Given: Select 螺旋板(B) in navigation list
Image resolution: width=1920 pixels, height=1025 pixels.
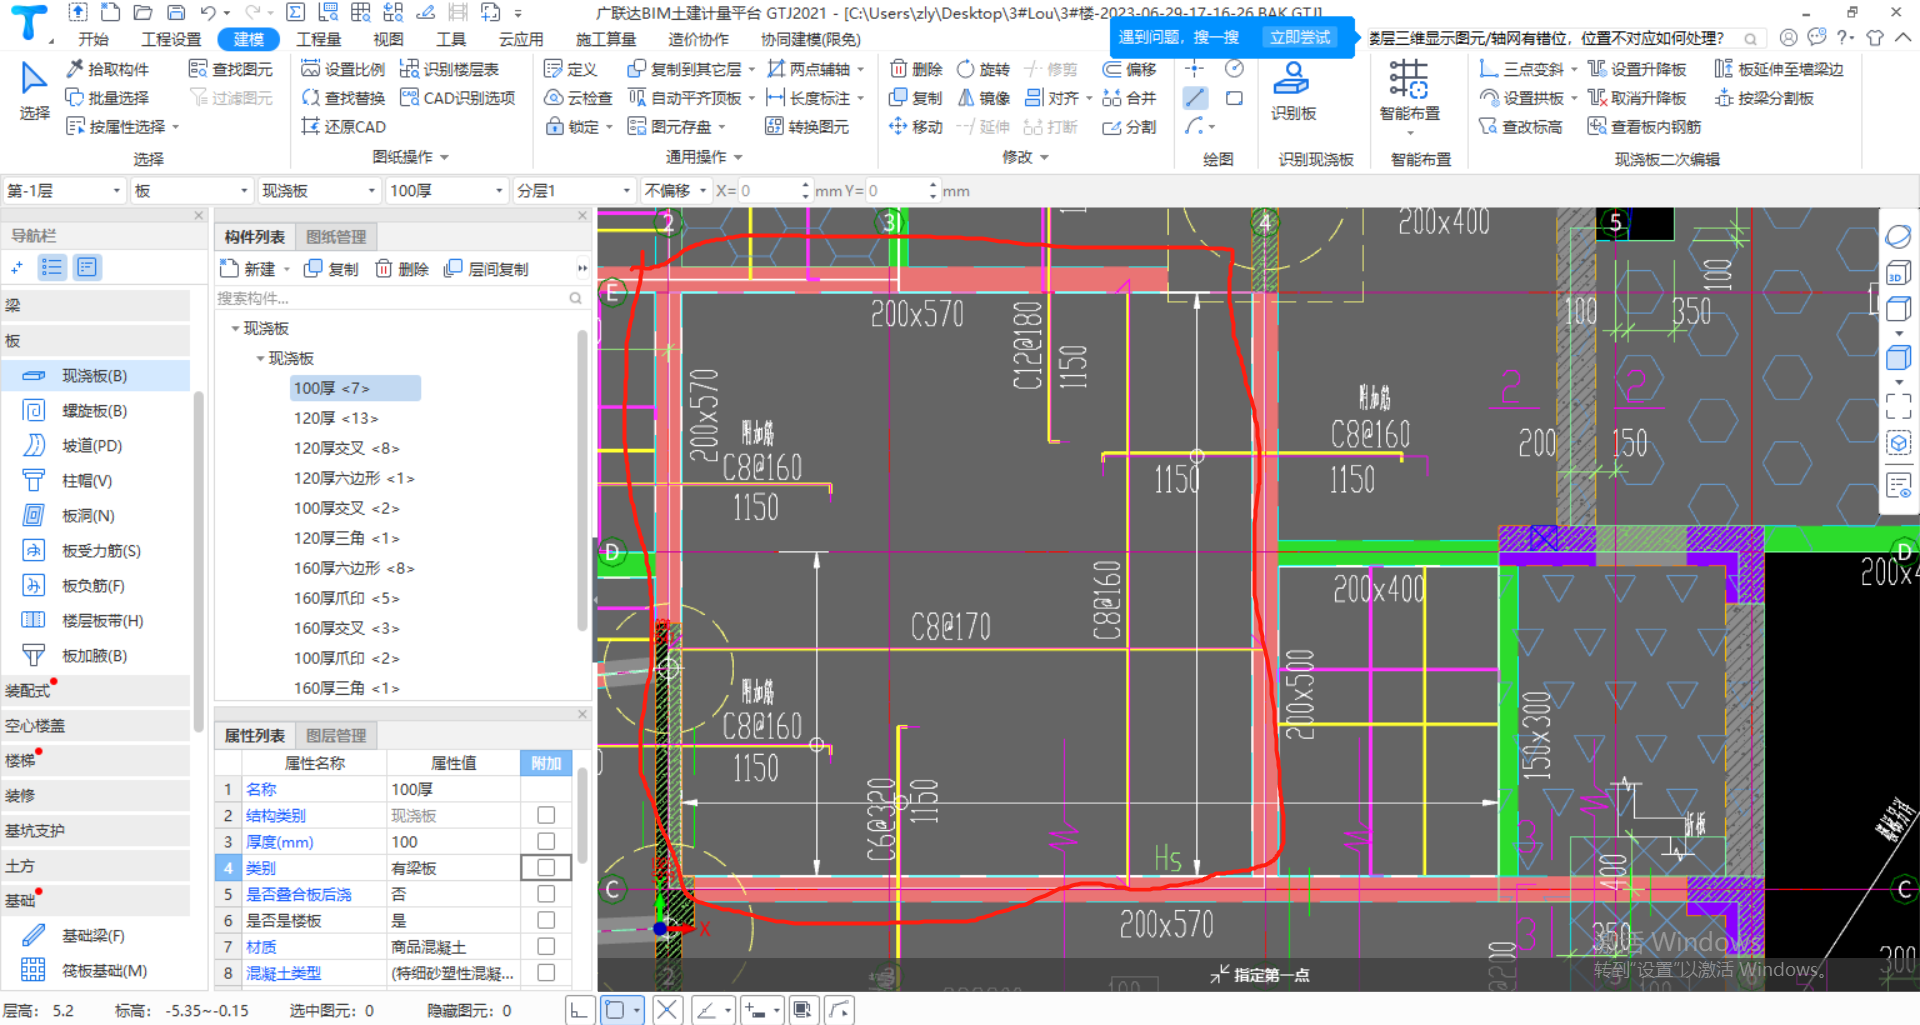Looking at the screenshot, I should click(x=95, y=411).
